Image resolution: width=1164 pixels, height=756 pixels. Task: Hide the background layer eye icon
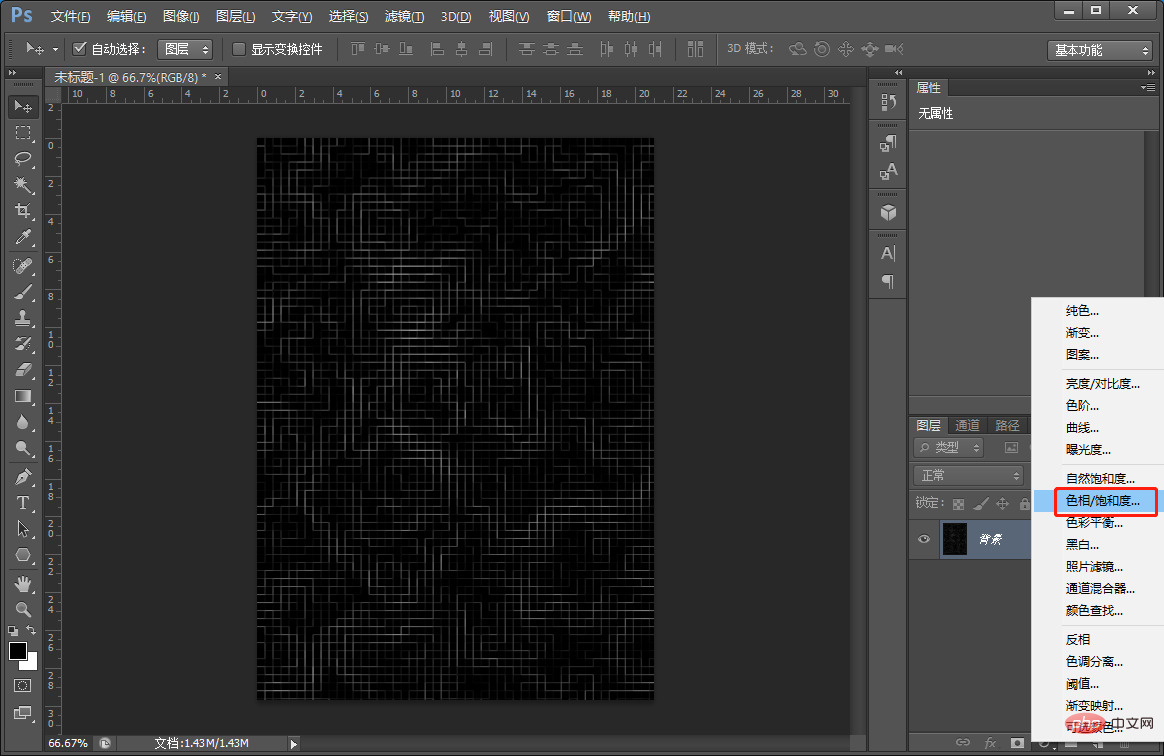(x=923, y=539)
